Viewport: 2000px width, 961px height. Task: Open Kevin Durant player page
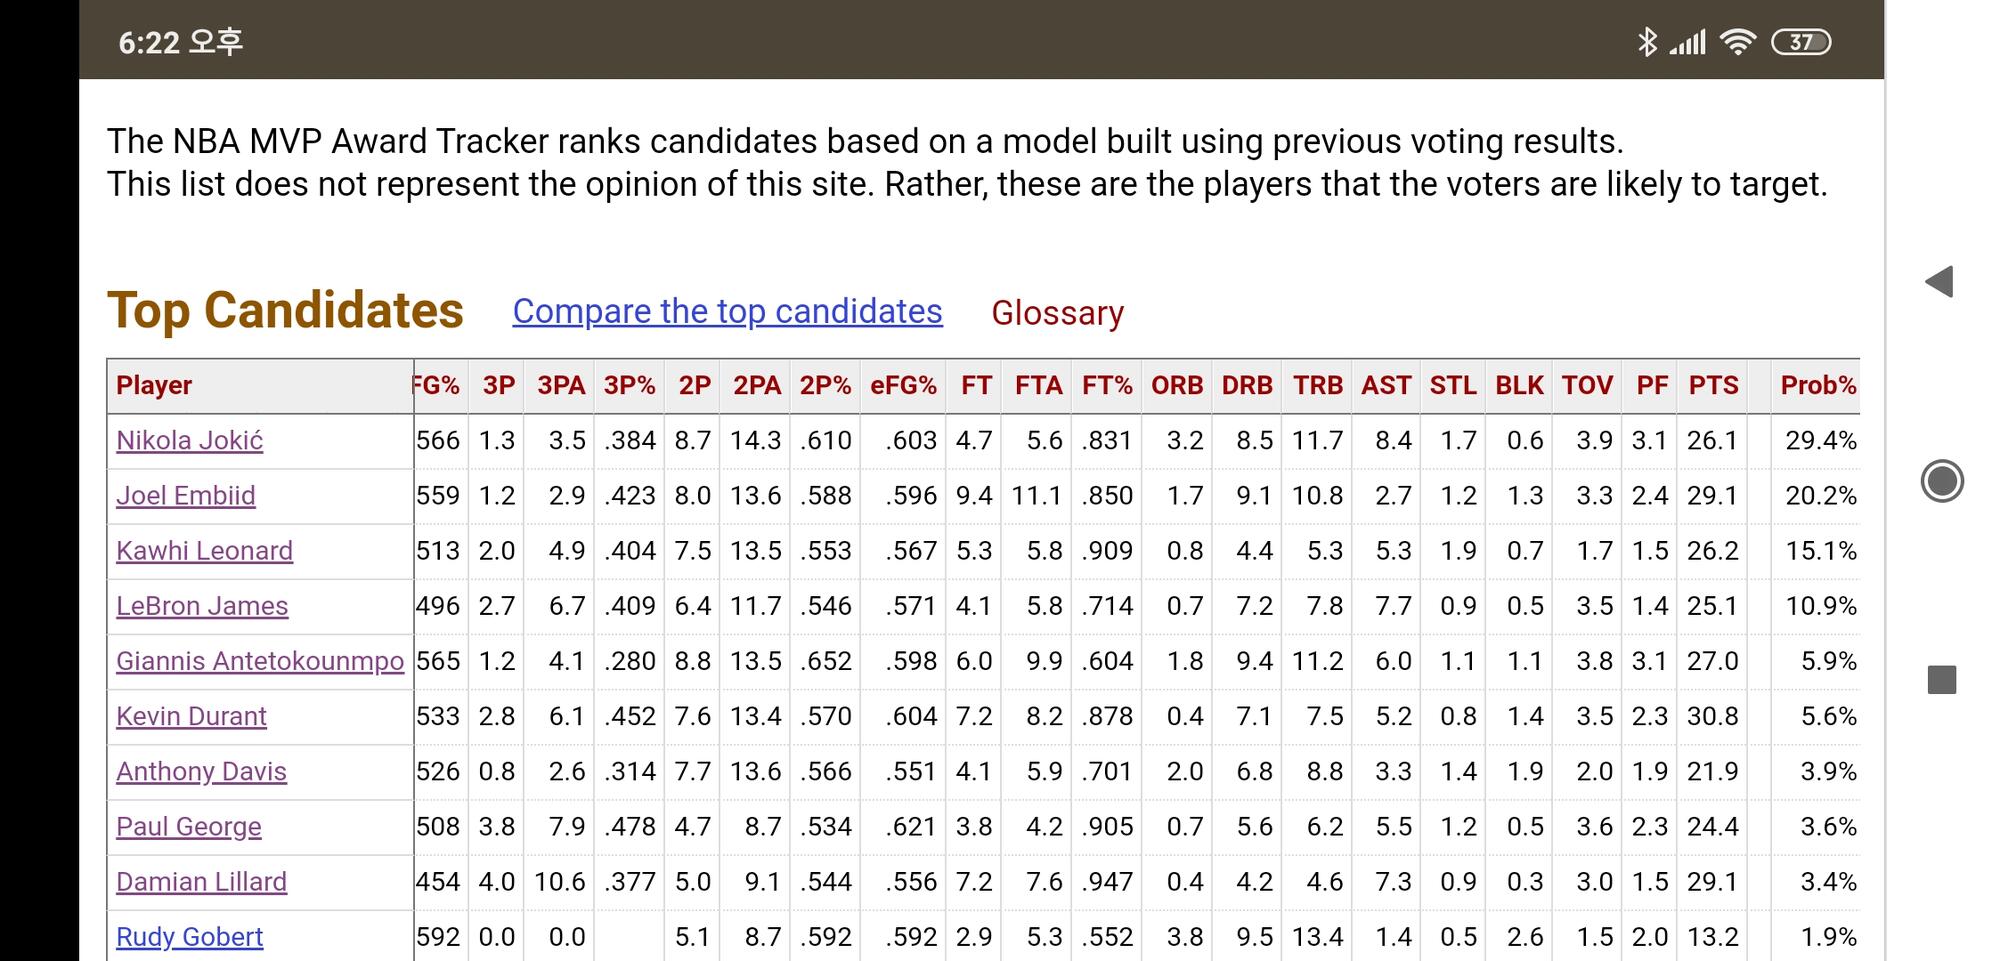(191, 716)
